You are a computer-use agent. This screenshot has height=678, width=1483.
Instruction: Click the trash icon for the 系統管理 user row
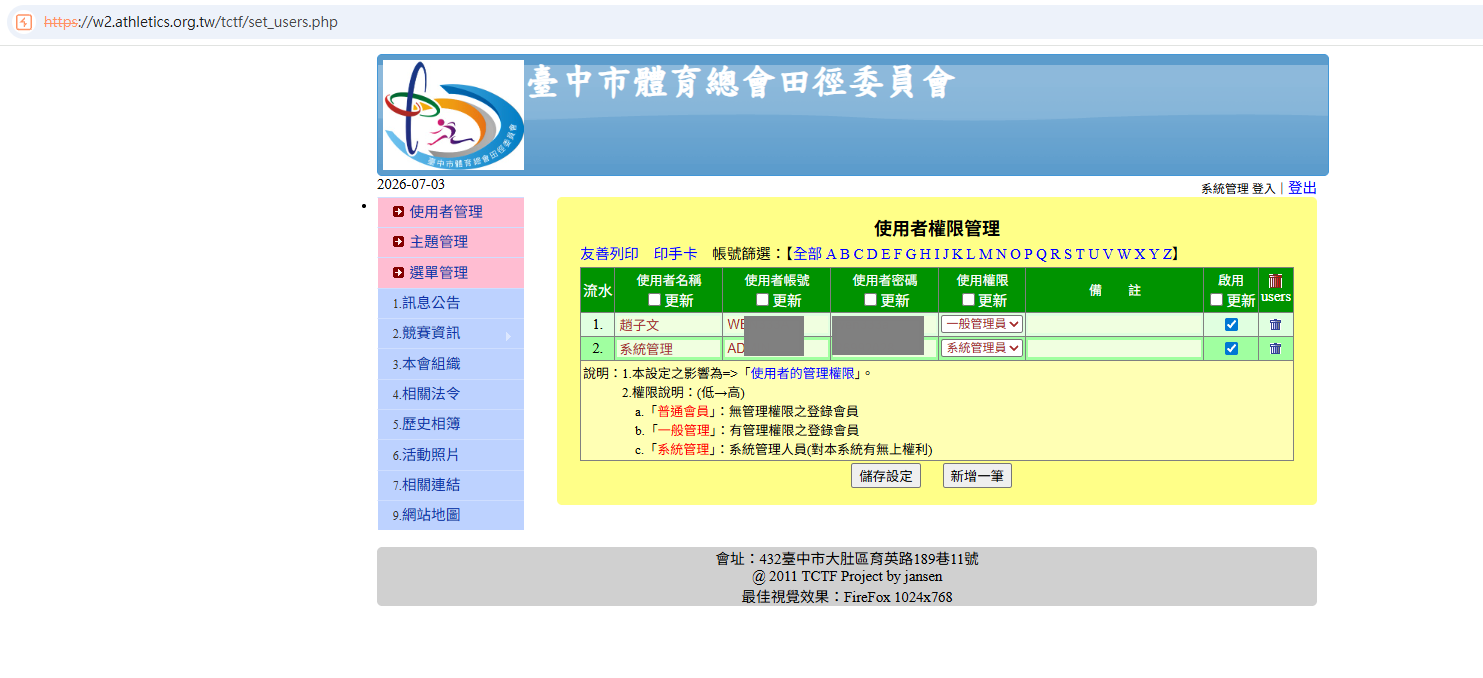point(1275,348)
